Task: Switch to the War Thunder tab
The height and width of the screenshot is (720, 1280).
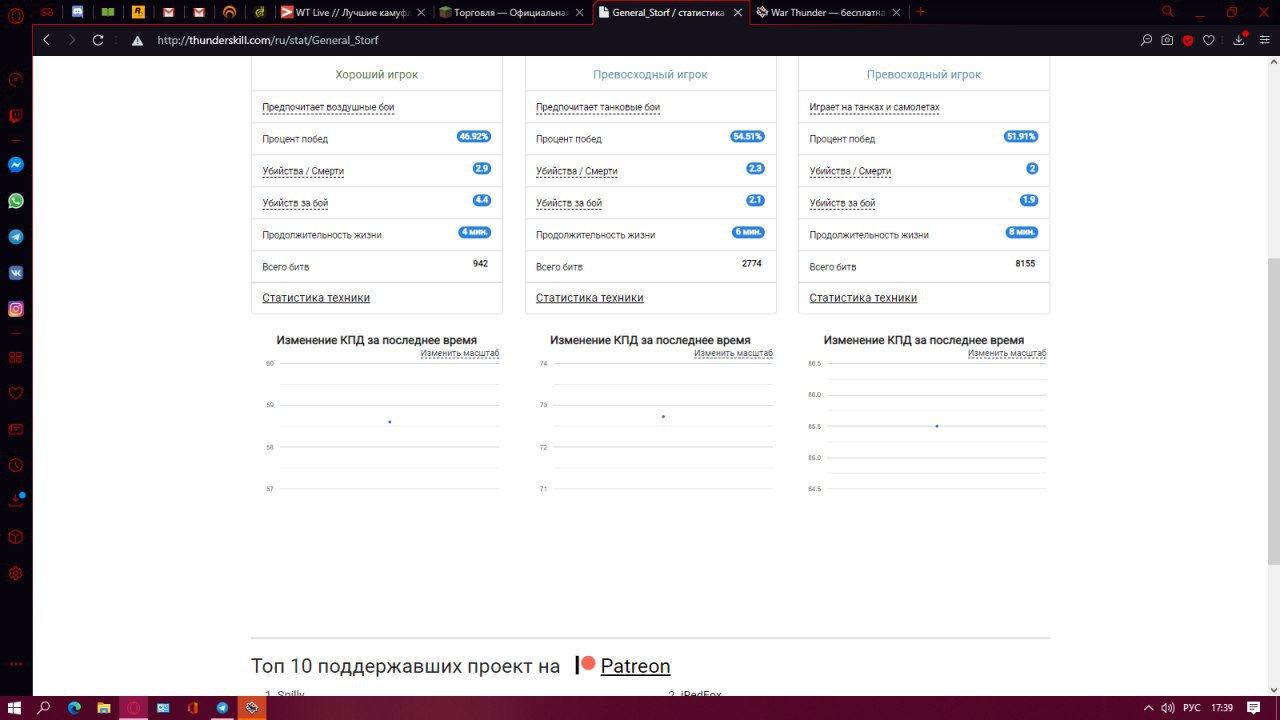Action: (x=828, y=12)
